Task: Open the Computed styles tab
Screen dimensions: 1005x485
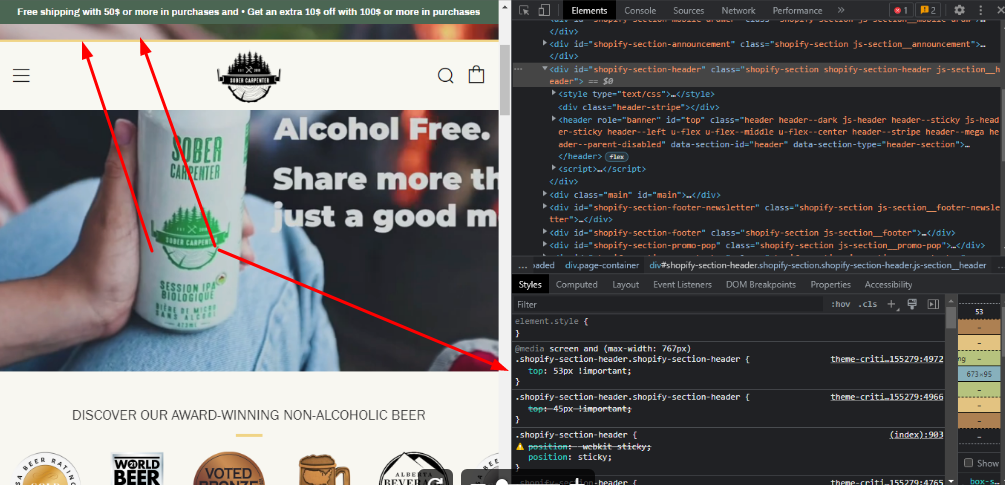Action: pyautogui.click(x=576, y=284)
